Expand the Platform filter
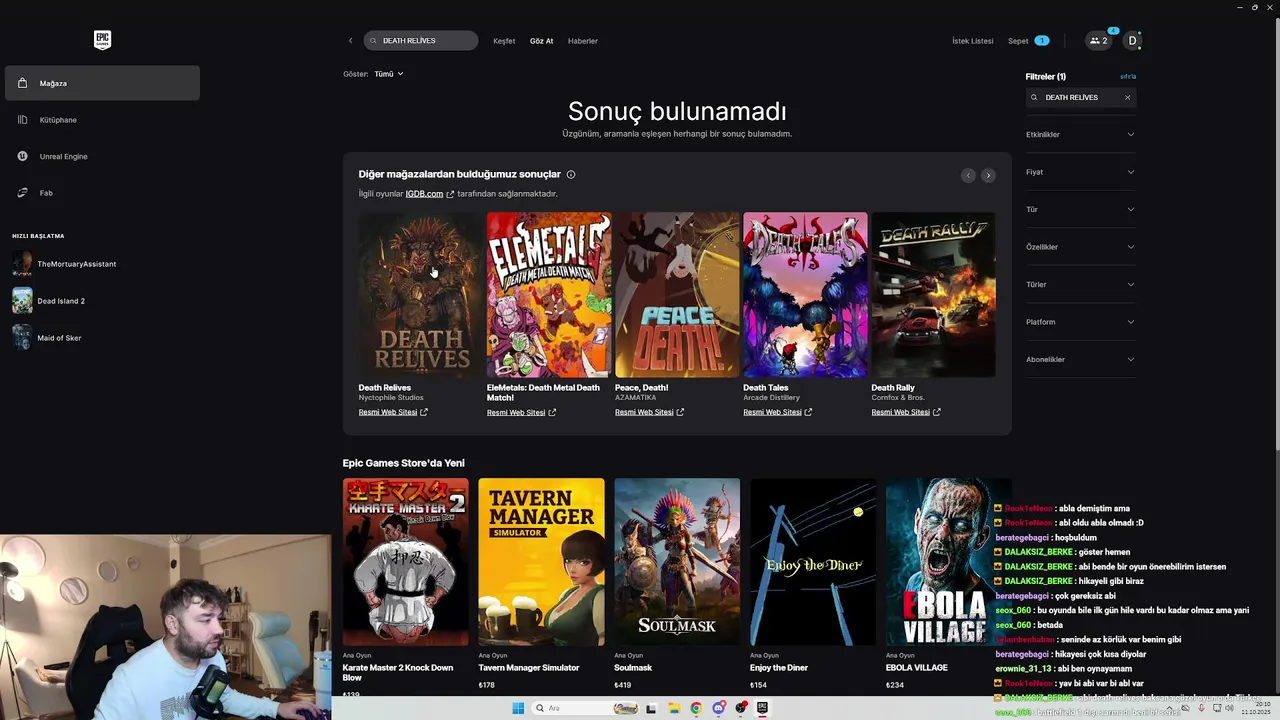The image size is (1280, 720). (1080, 322)
